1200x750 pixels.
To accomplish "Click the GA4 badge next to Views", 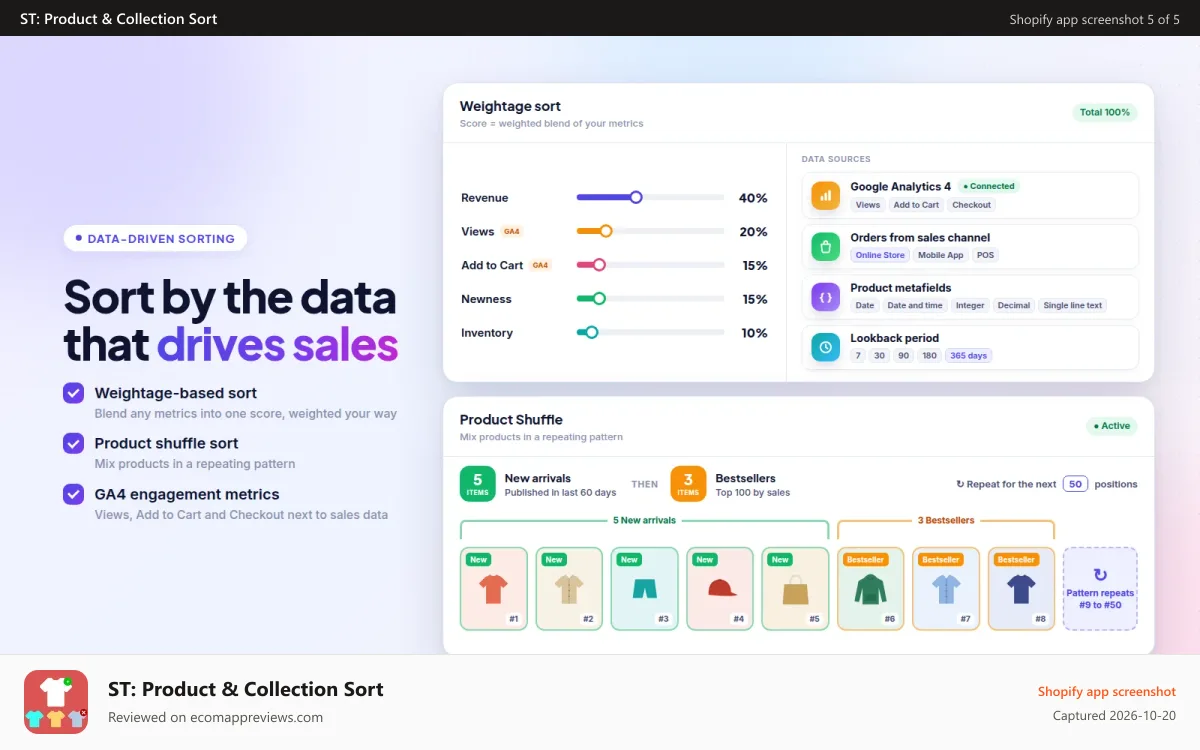I will tap(512, 232).
